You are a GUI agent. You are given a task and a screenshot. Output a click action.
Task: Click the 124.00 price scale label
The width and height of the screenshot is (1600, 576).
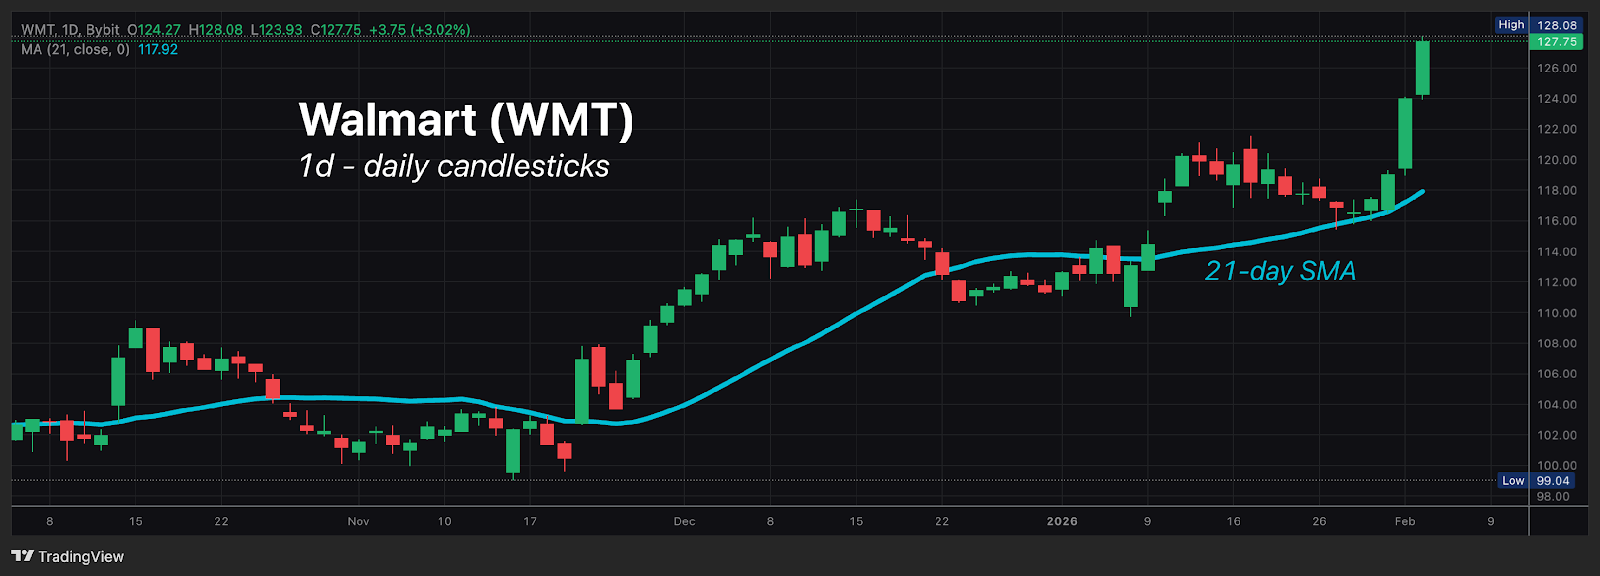coord(1557,99)
